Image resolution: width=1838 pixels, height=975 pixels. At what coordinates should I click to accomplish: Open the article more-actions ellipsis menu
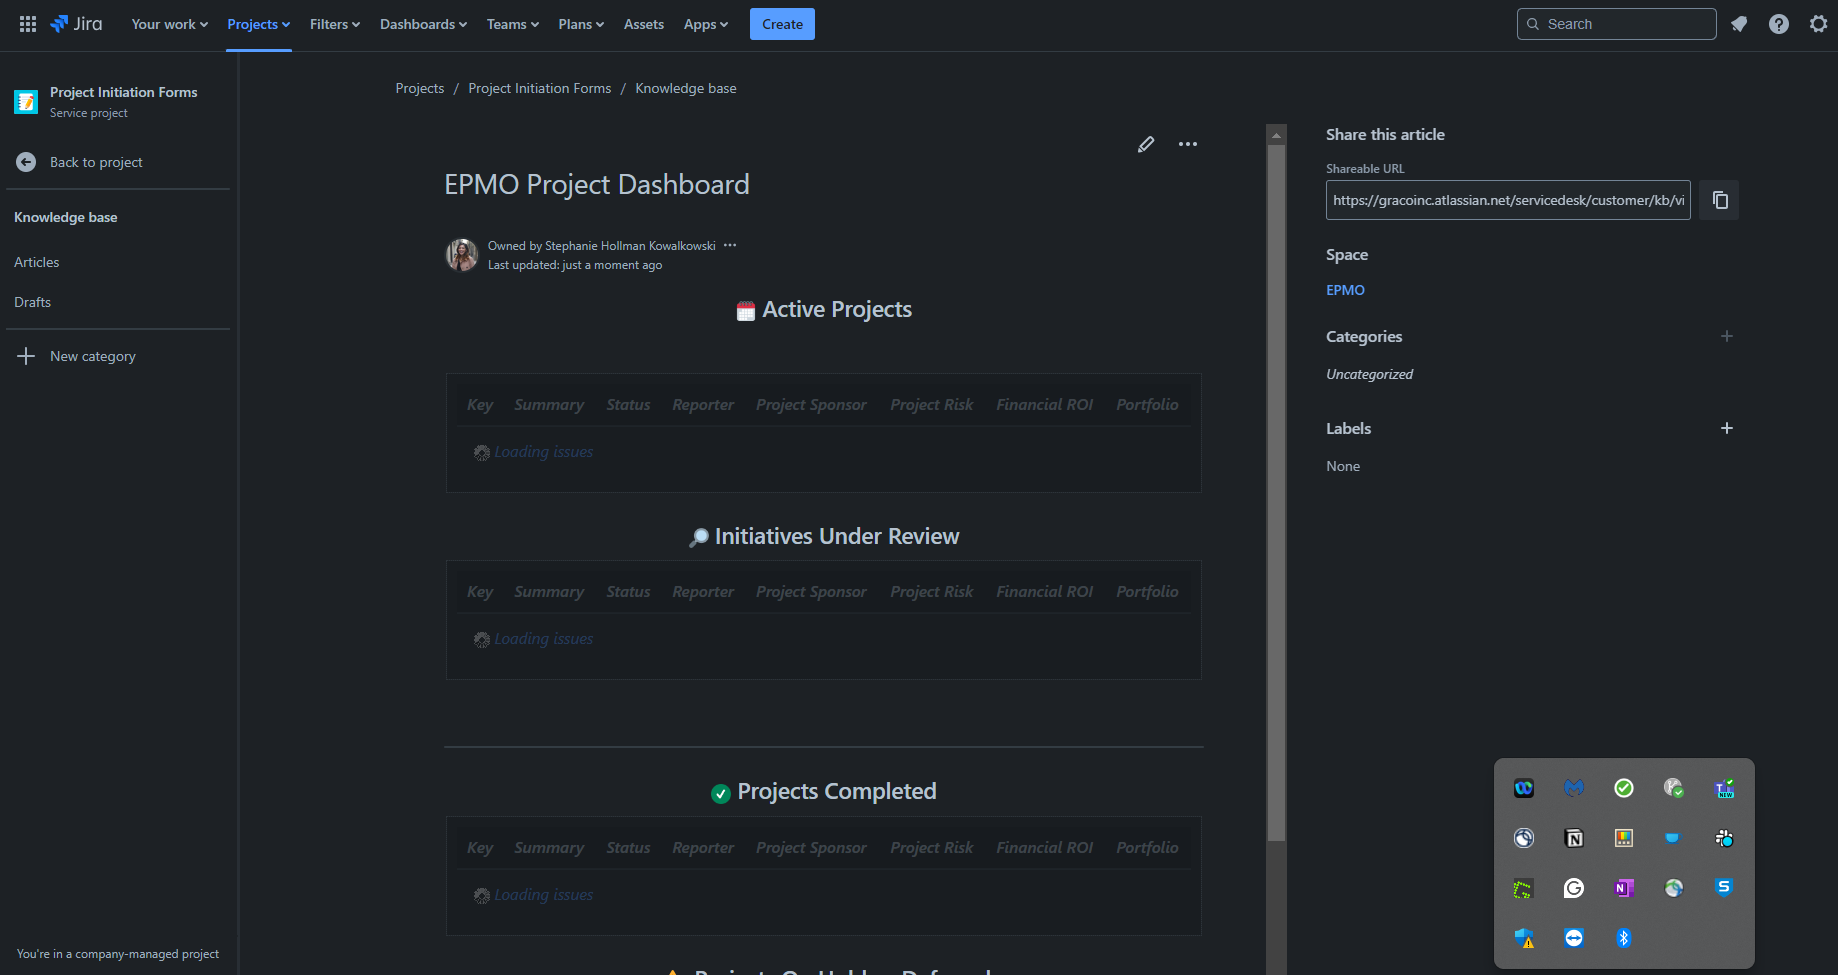pyautogui.click(x=1188, y=144)
